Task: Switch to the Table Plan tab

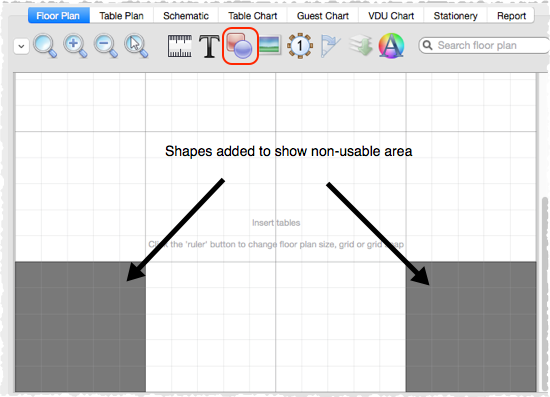Action: click(x=121, y=16)
